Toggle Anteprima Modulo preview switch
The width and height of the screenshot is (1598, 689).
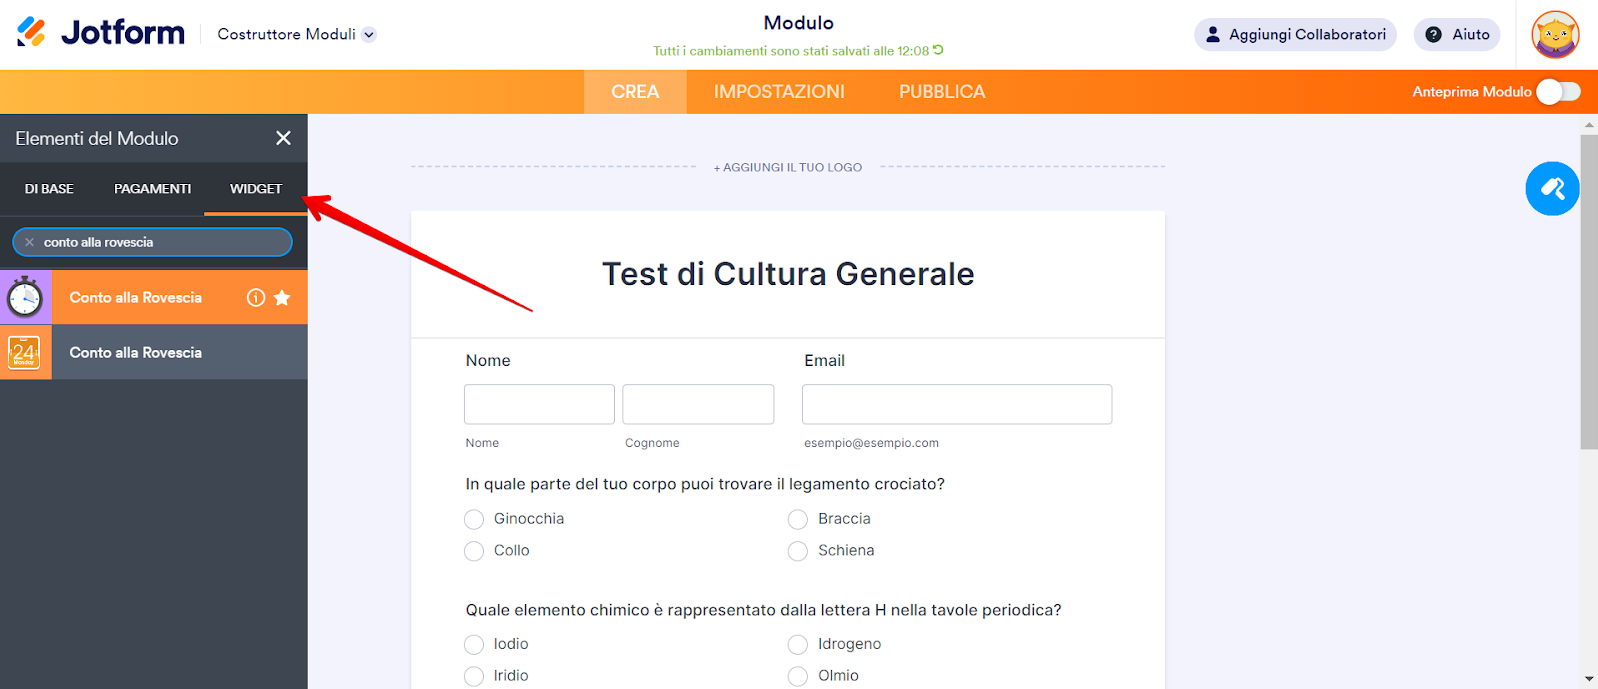[x=1558, y=92]
